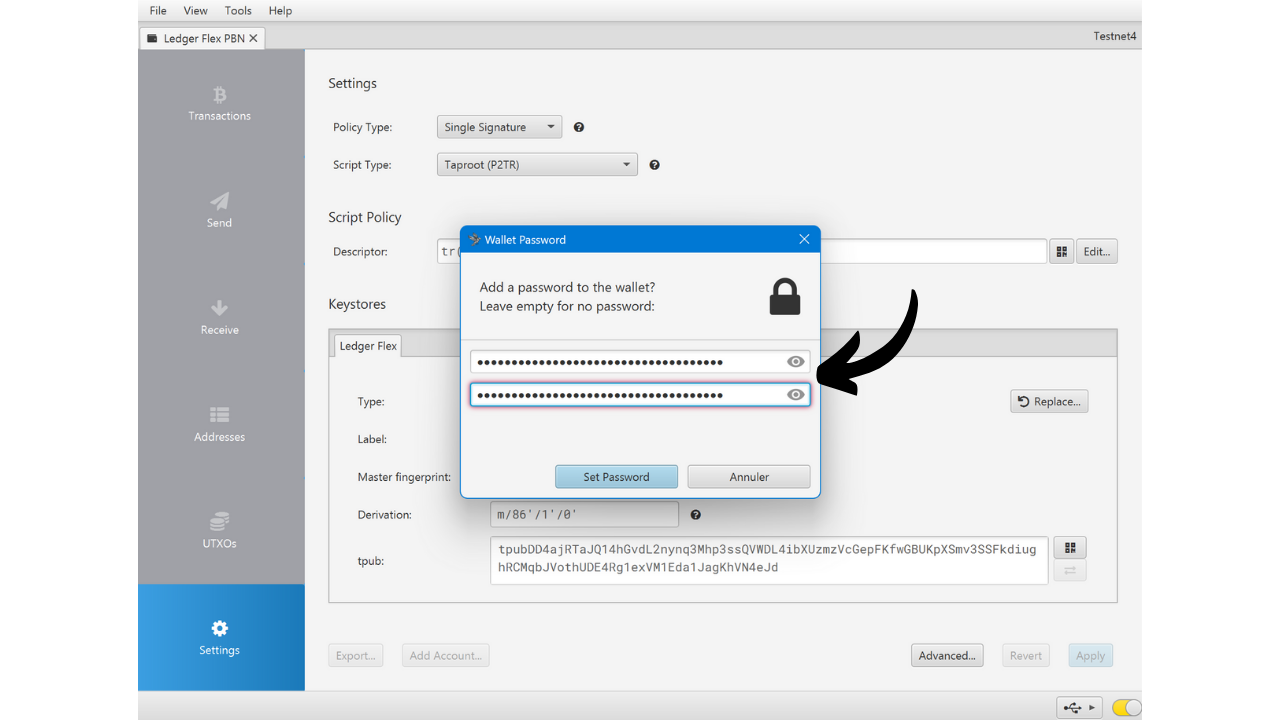Click the Derivation path field

(585, 515)
